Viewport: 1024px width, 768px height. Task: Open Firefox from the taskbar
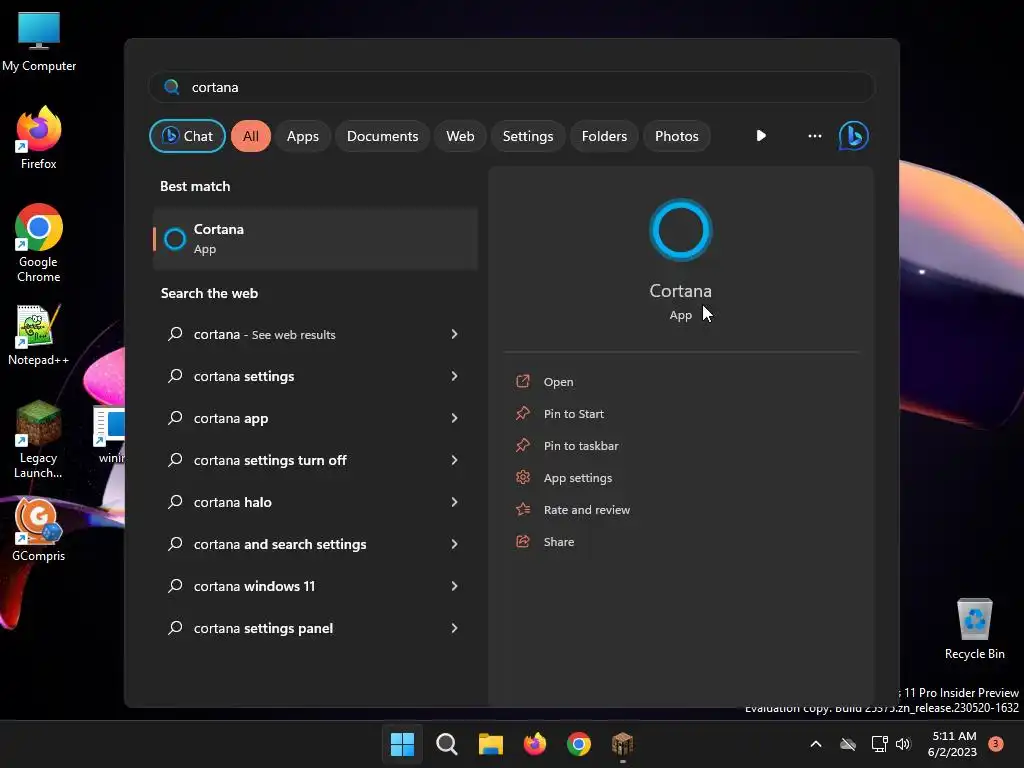coord(535,744)
